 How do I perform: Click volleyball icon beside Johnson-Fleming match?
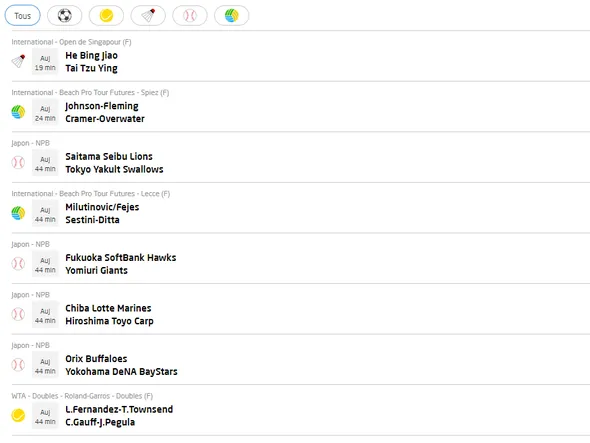click(18, 112)
